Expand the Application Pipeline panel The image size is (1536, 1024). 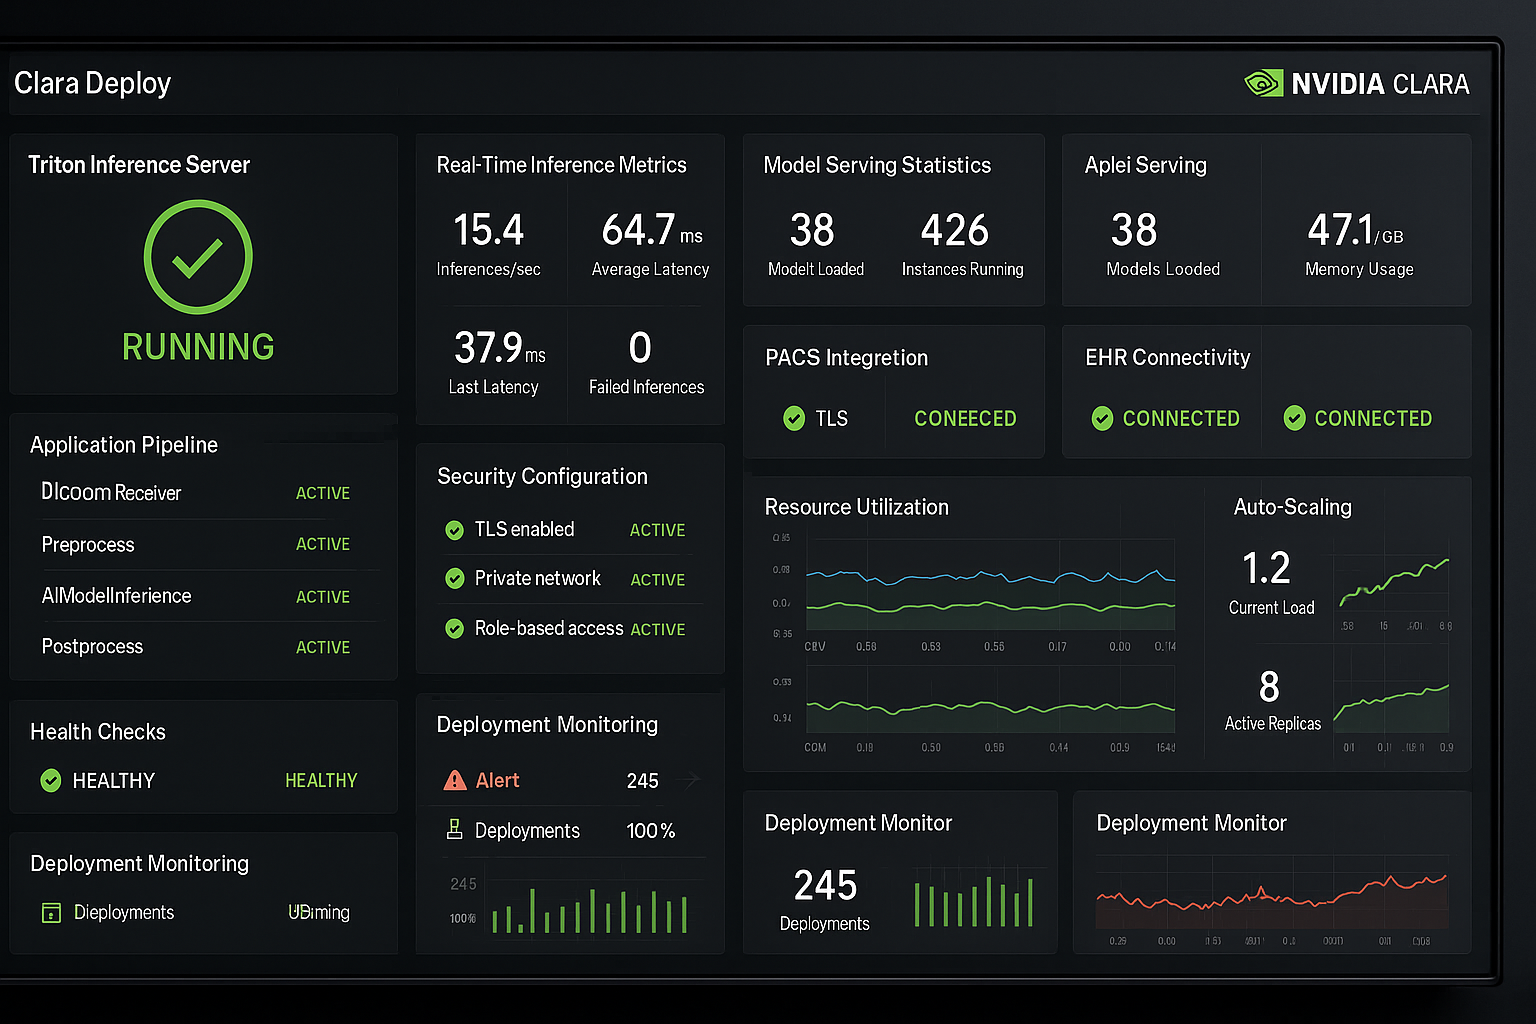124,445
